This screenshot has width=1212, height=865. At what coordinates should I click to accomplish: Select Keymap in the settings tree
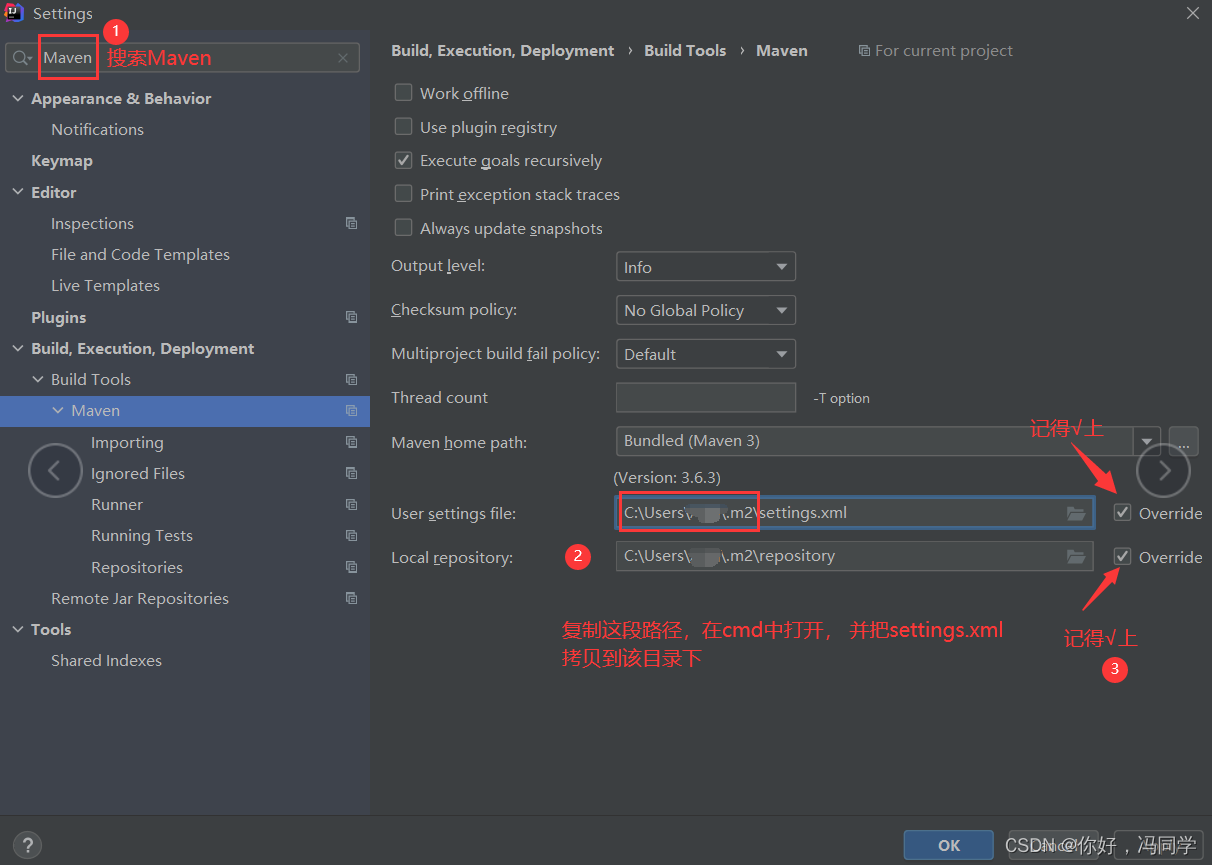coord(62,160)
